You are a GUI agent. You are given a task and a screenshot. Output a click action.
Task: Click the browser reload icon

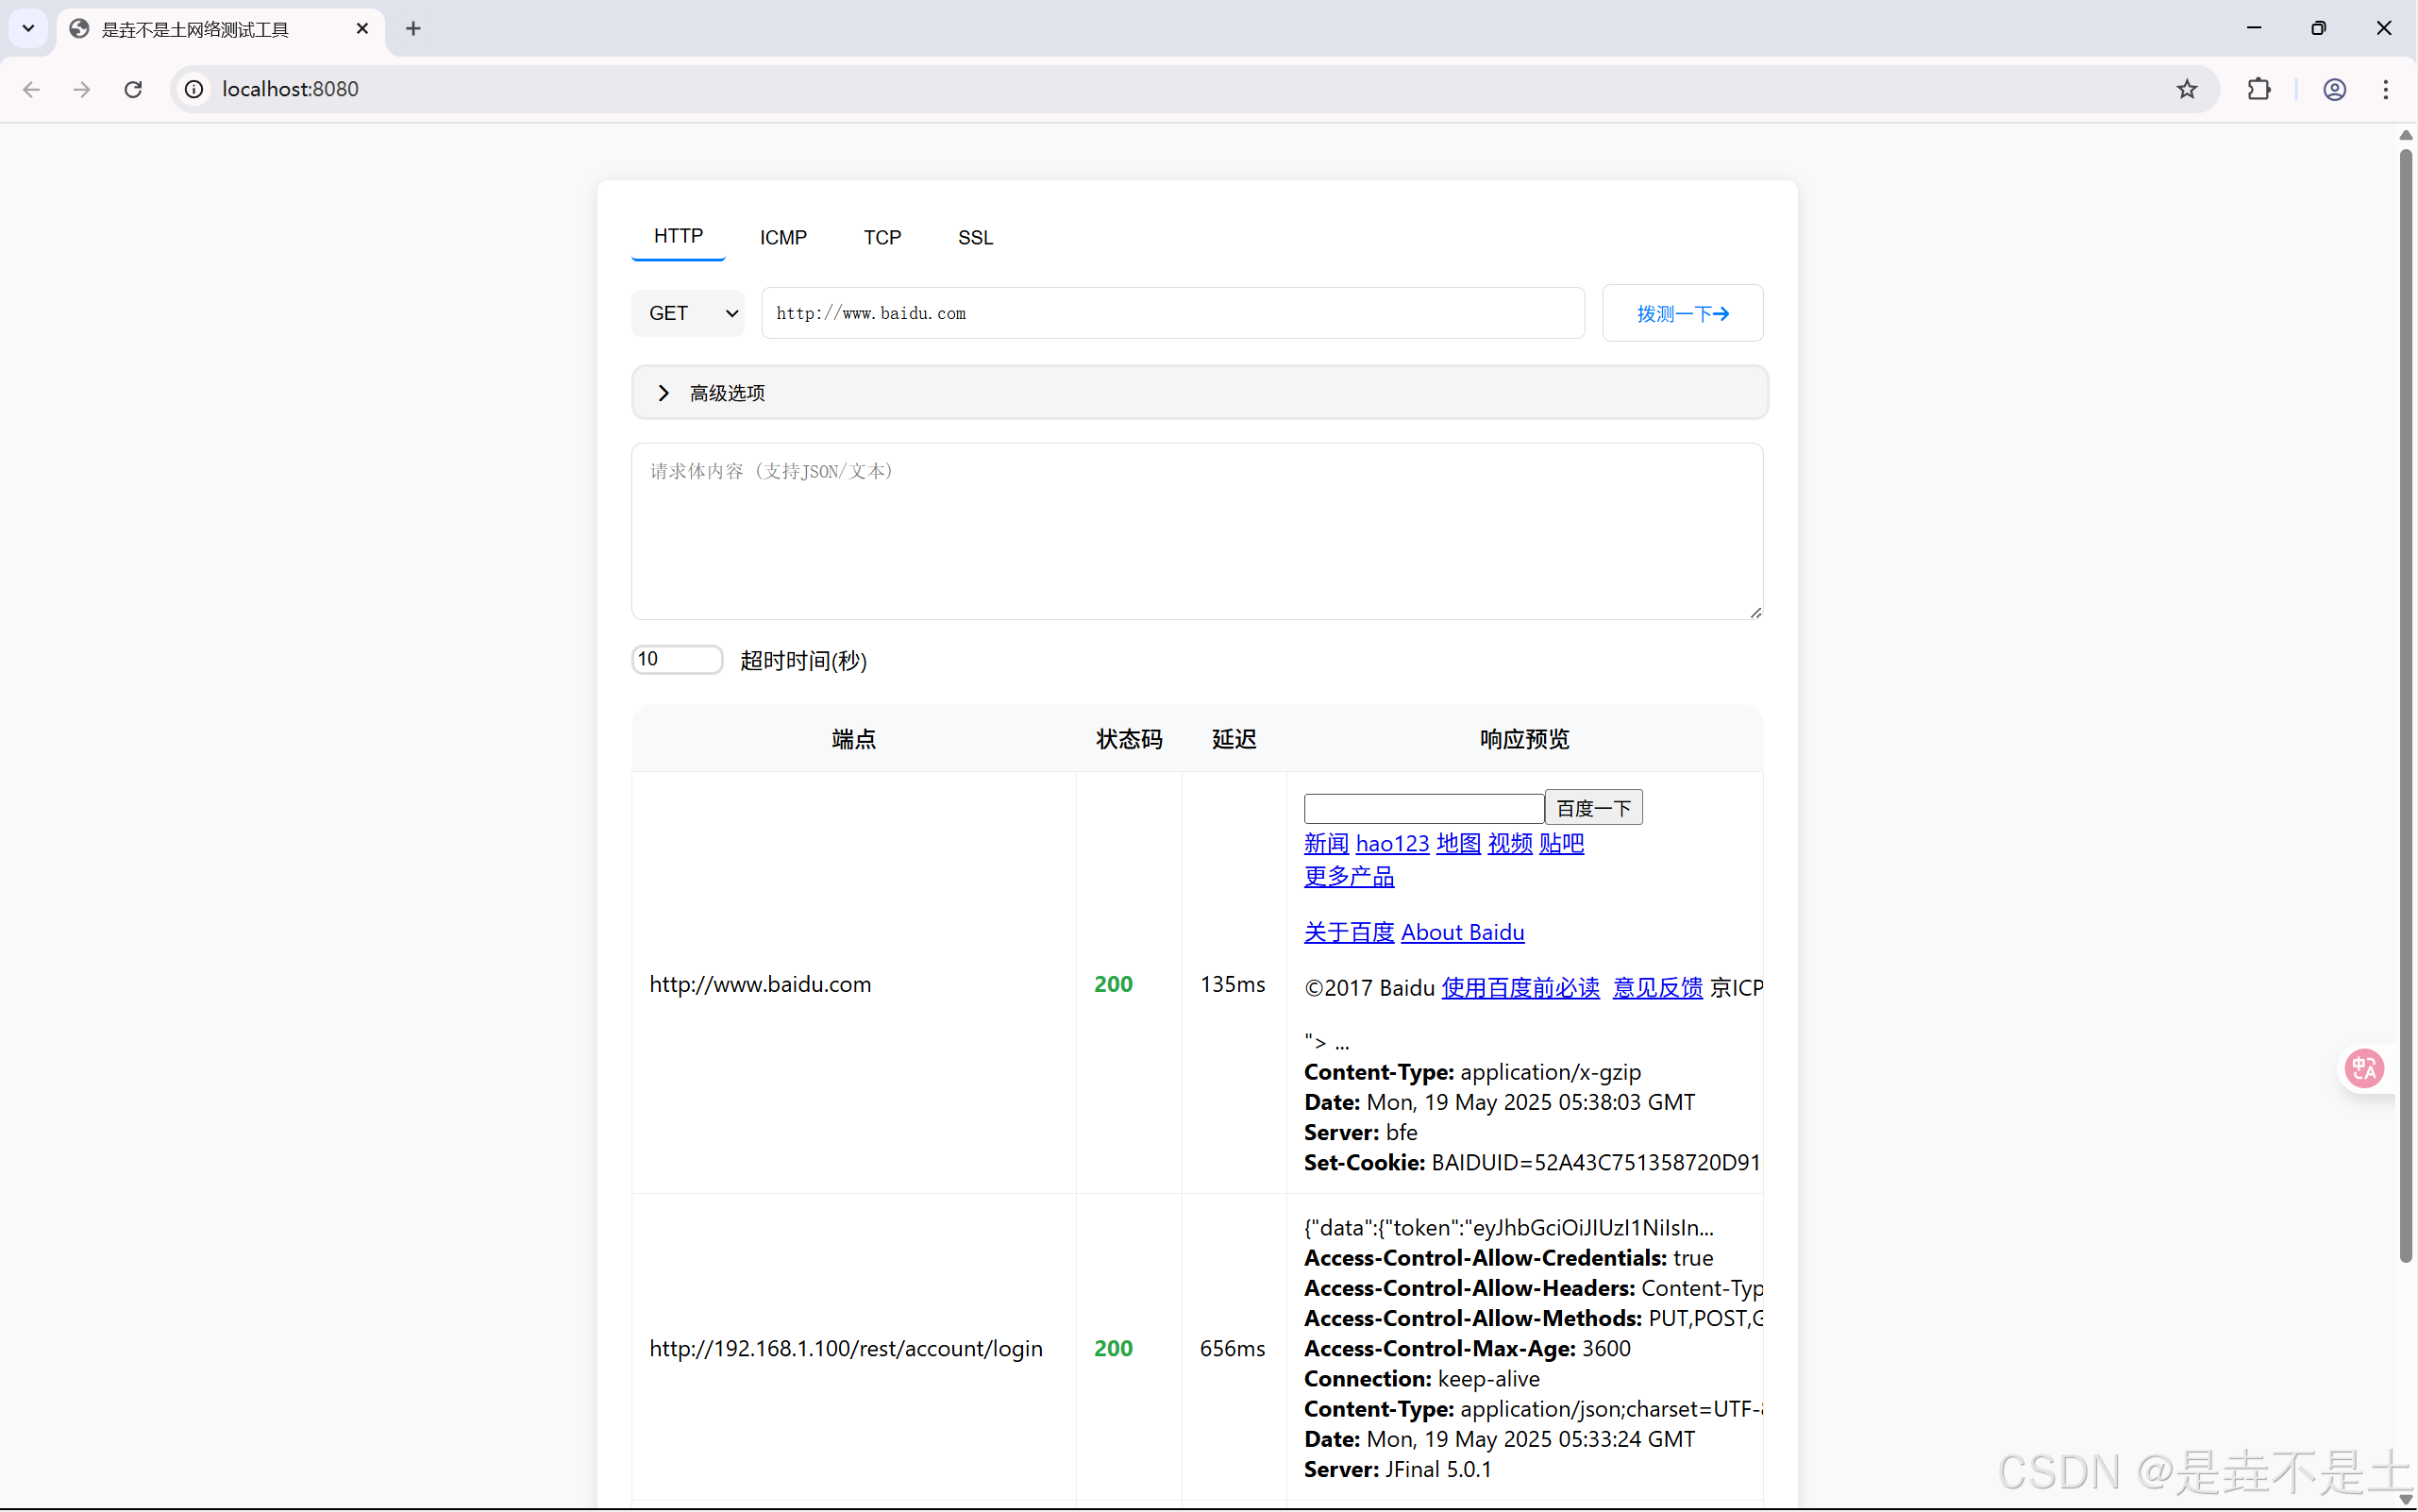coord(133,89)
